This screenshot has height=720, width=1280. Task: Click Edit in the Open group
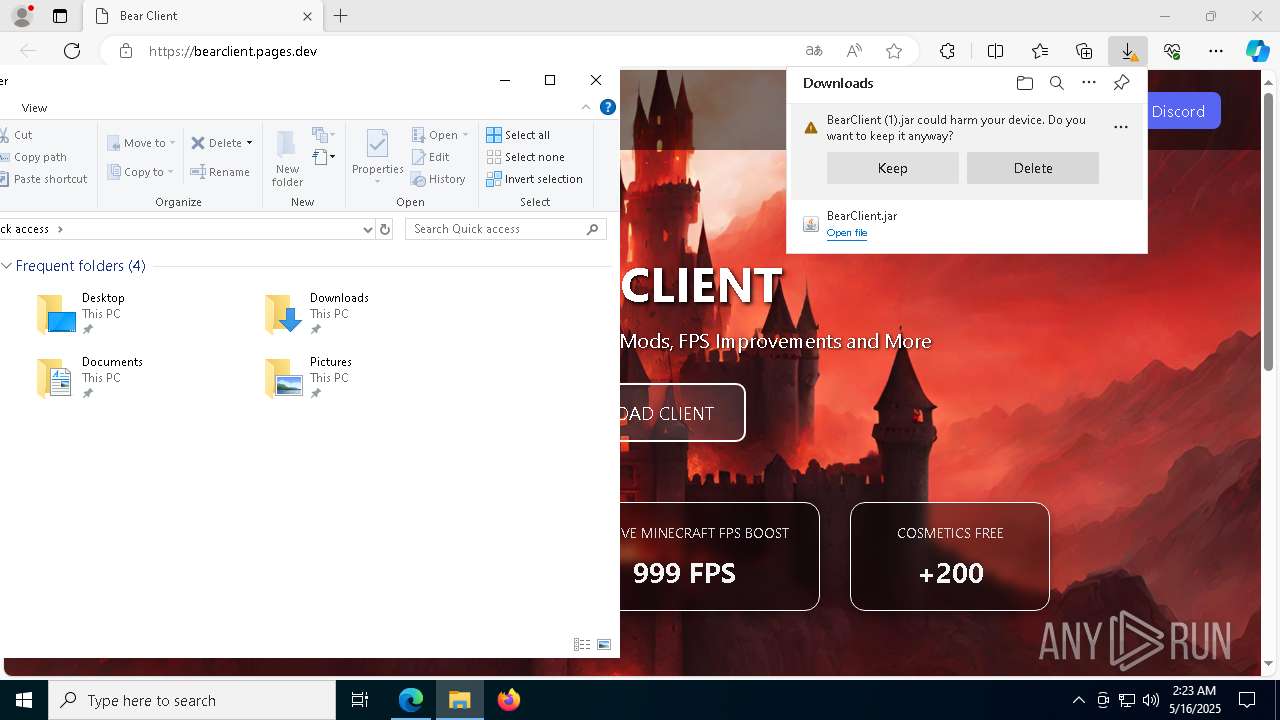[x=430, y=157]
